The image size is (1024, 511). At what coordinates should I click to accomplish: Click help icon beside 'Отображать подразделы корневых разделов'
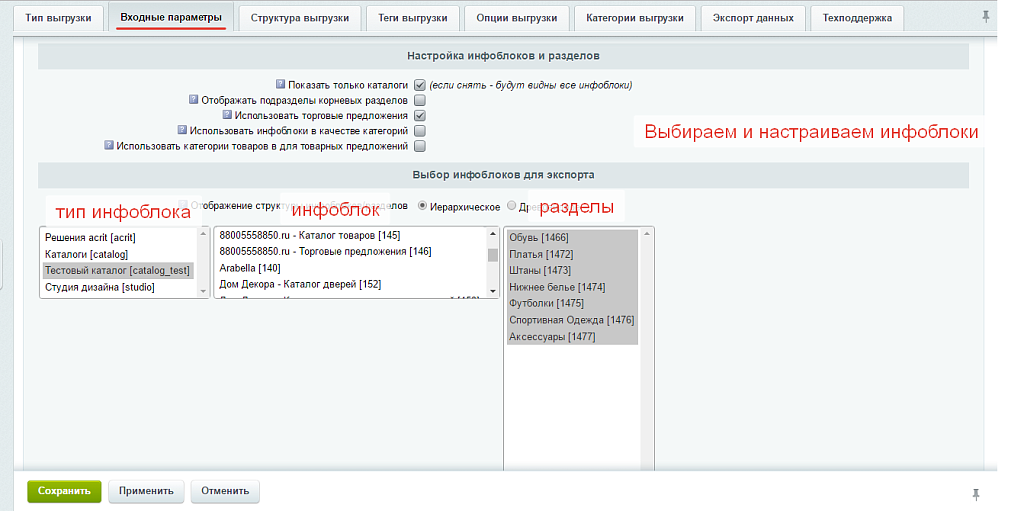194,100
